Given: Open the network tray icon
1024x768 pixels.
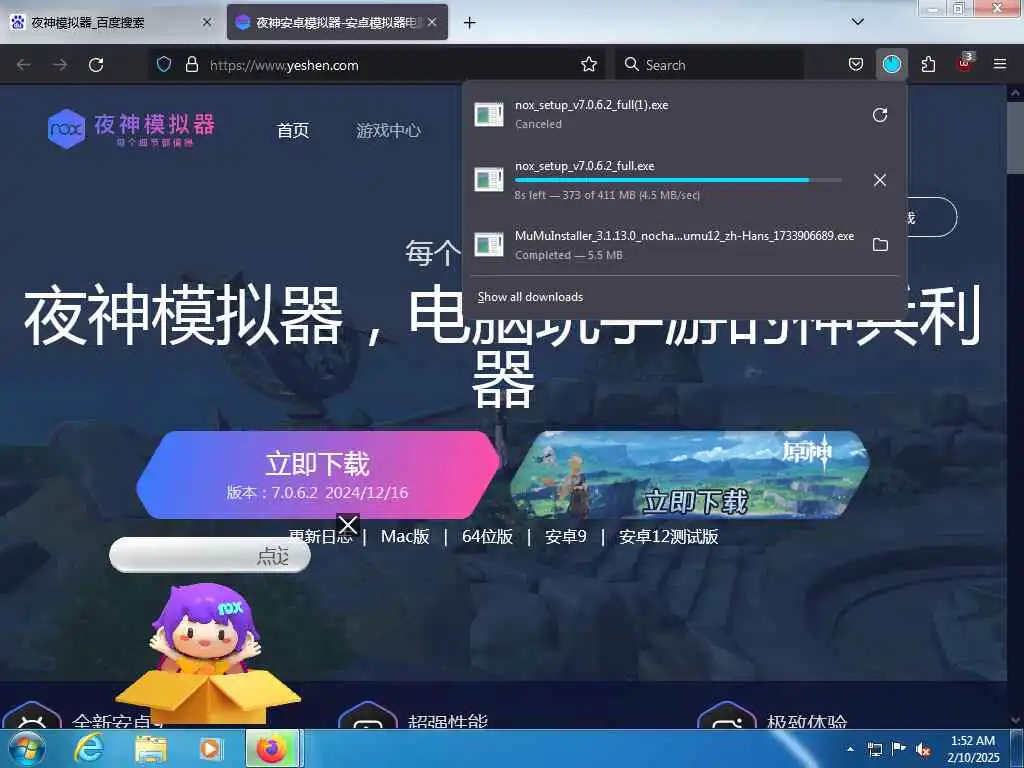Looking at the screenshot, I should point(874,749).
